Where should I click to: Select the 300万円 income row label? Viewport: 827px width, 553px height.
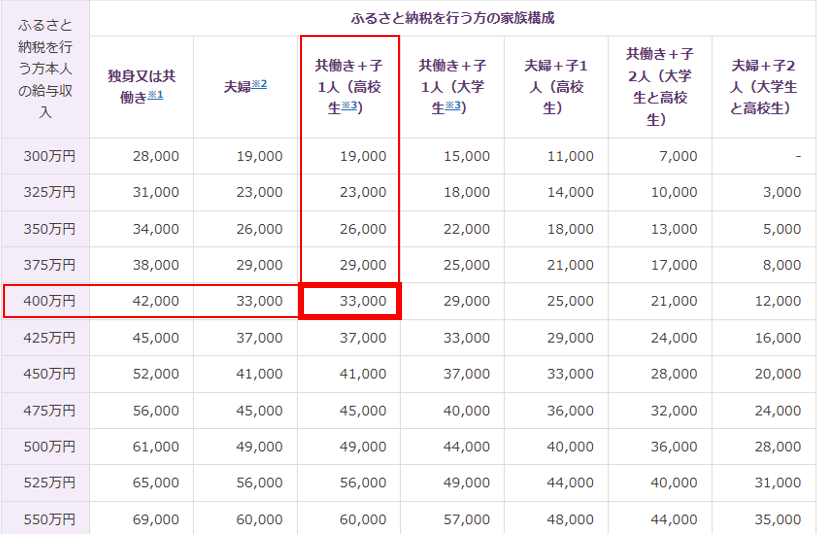tap(48, 156)
